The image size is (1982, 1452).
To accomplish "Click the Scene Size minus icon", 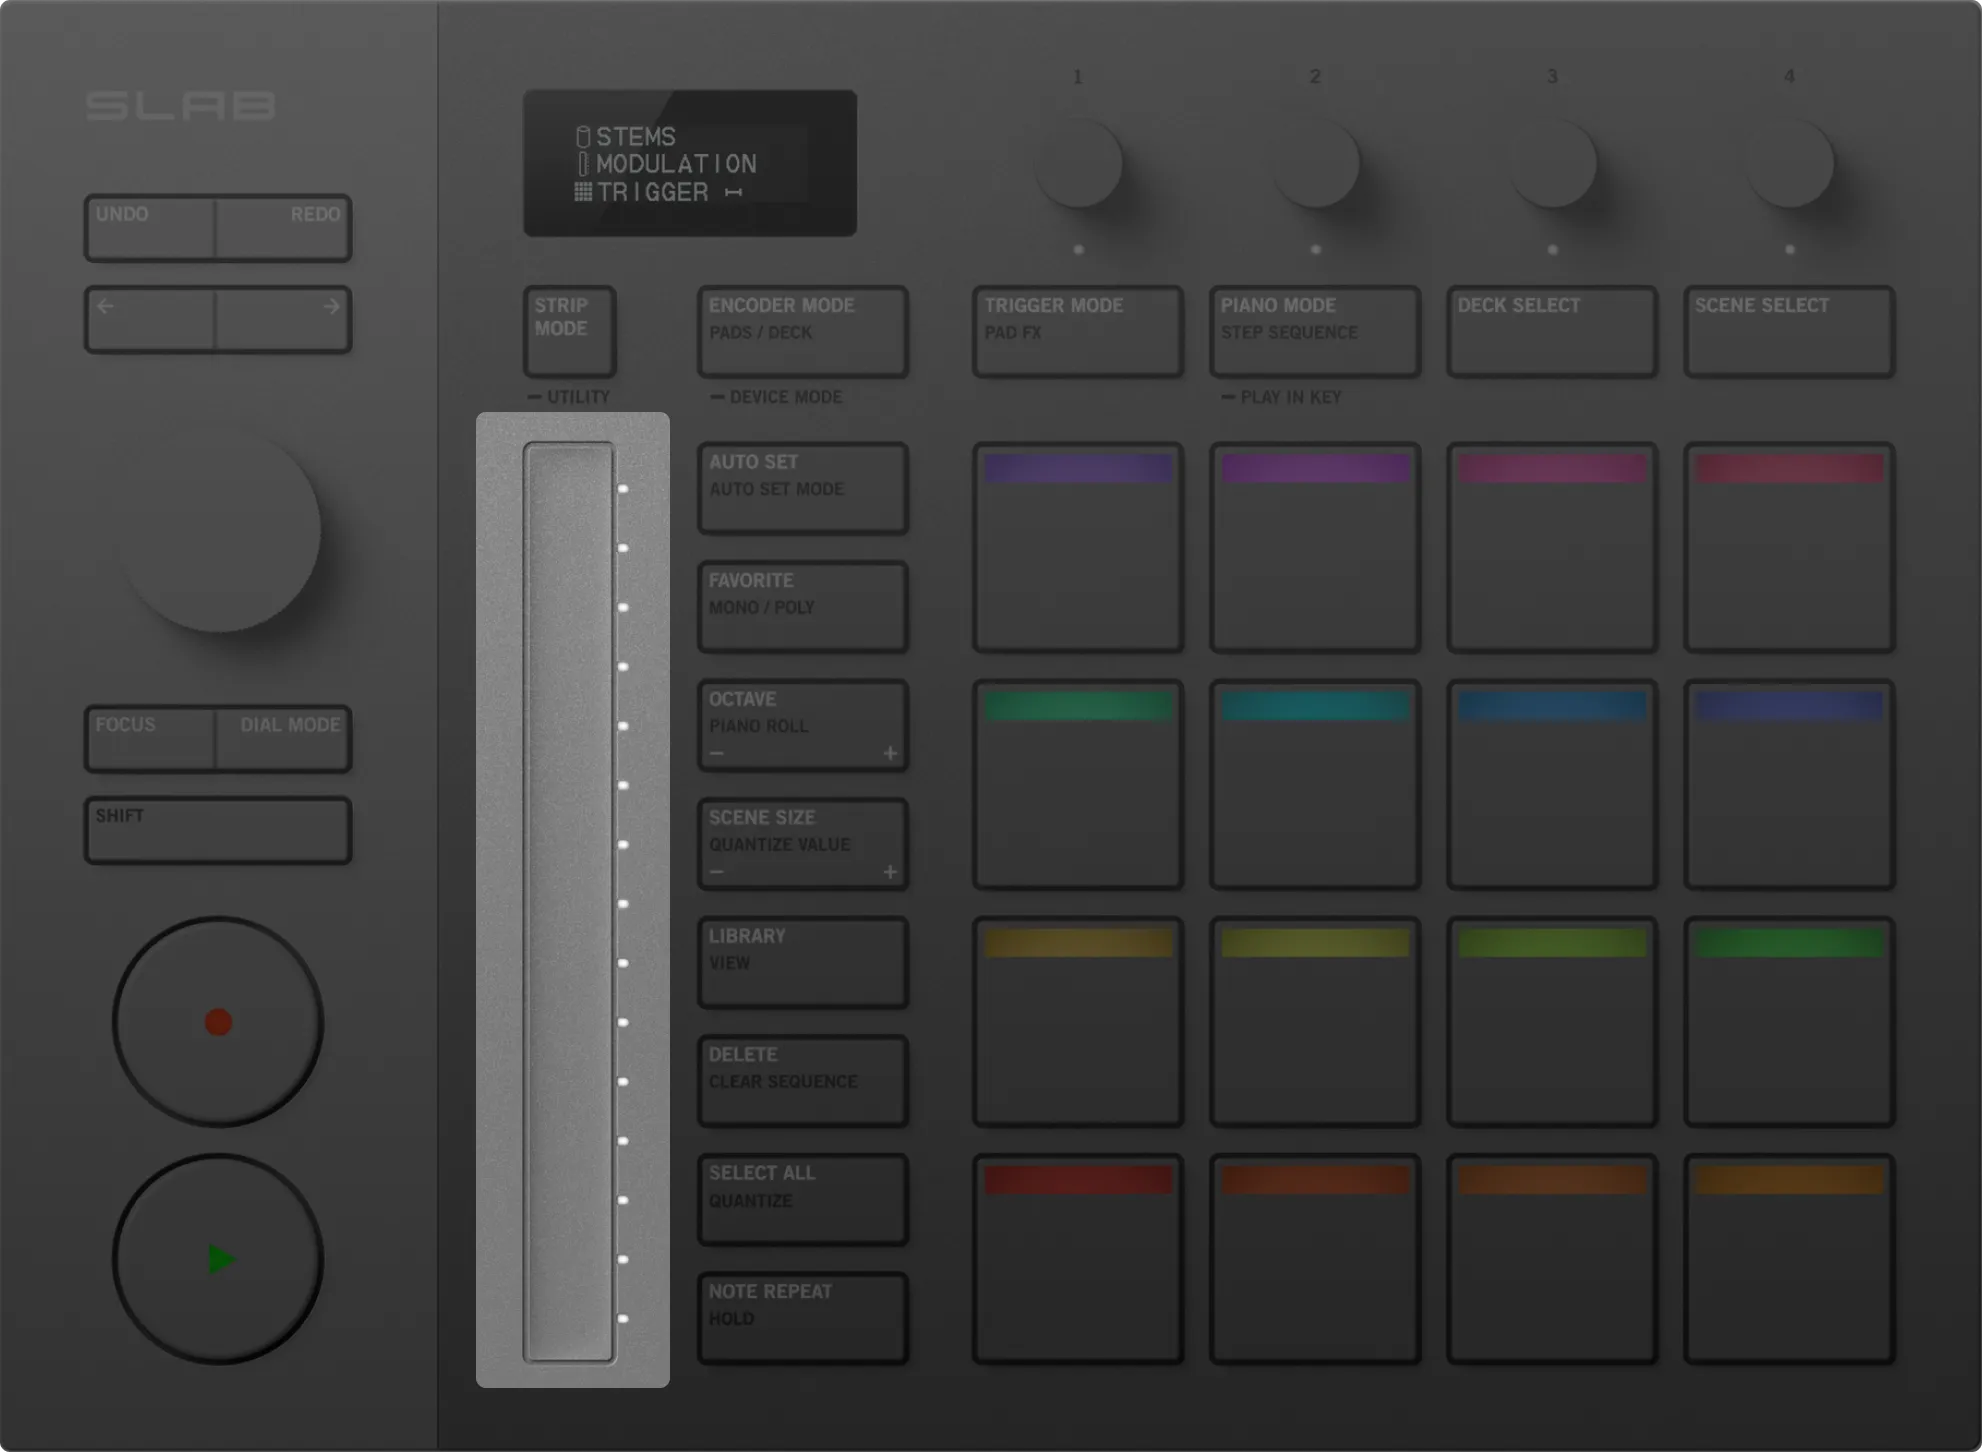I will 716,872.
